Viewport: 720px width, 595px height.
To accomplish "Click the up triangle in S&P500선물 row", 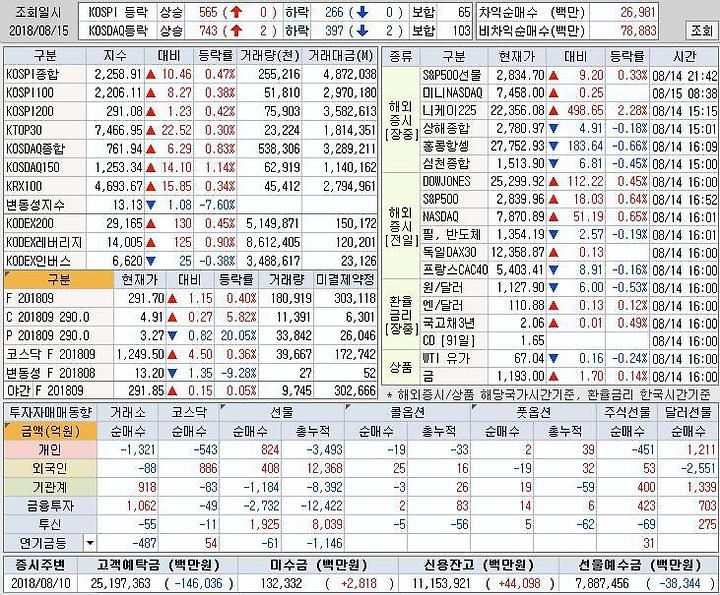I will pyautogui.click(x=553, y=75).
